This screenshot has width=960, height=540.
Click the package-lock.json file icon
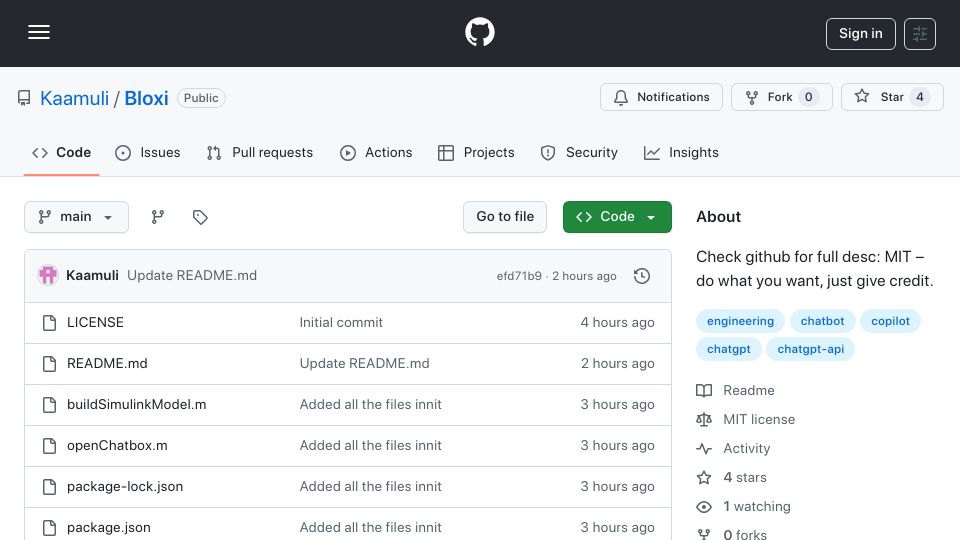coord(50,487)
